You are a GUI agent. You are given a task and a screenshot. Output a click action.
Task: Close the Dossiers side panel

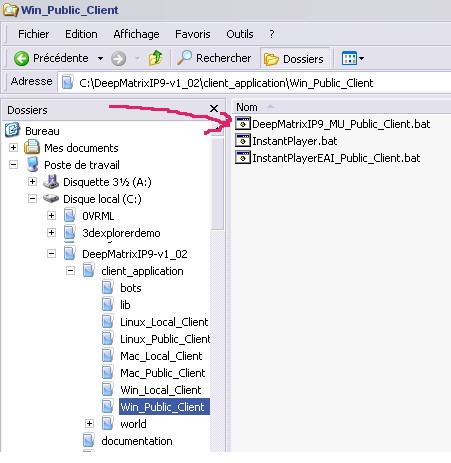pyautogui.click(x=214, y=109)
